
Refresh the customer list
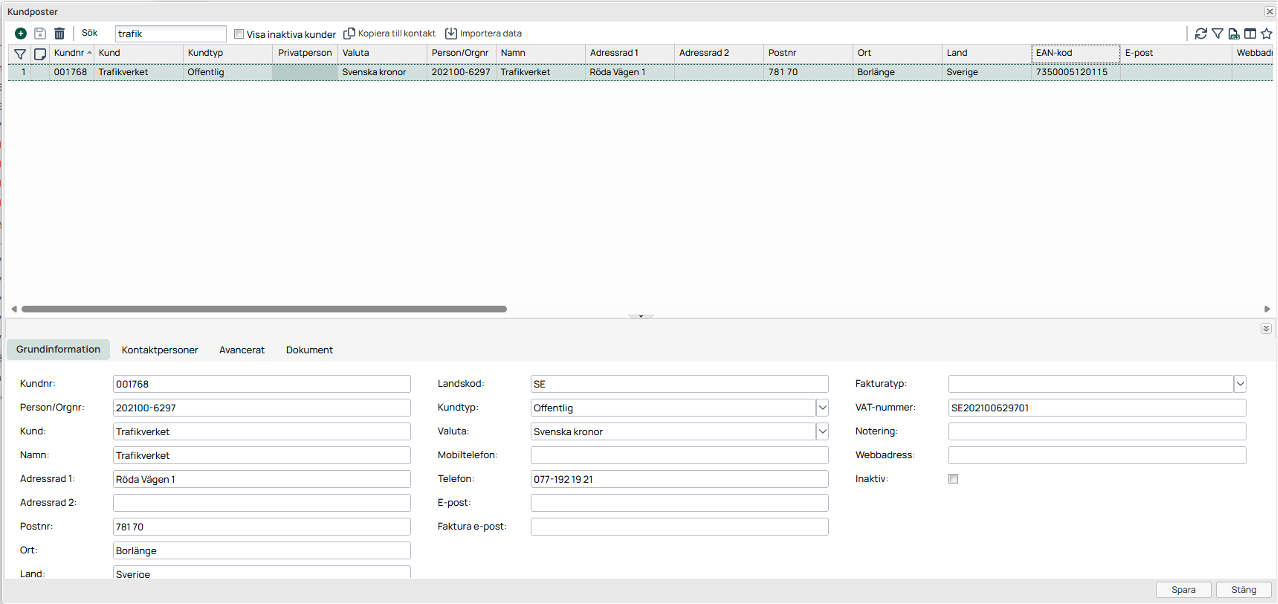coord(1201,34)
